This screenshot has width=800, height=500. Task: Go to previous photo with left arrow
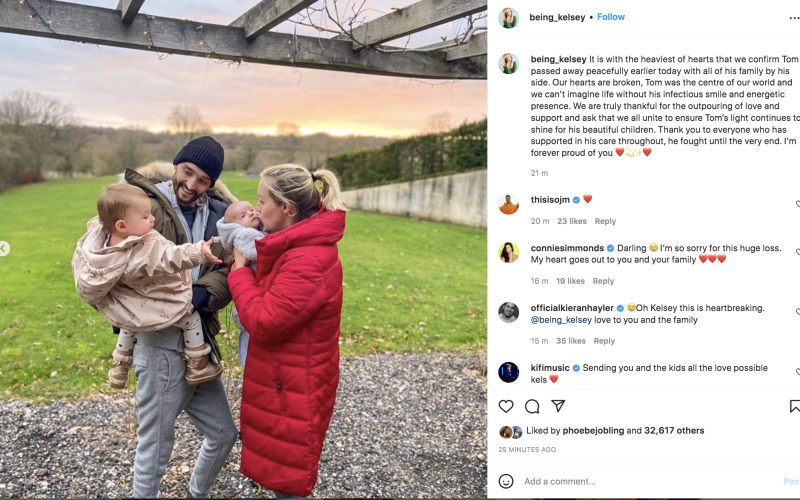click(4, 248)
